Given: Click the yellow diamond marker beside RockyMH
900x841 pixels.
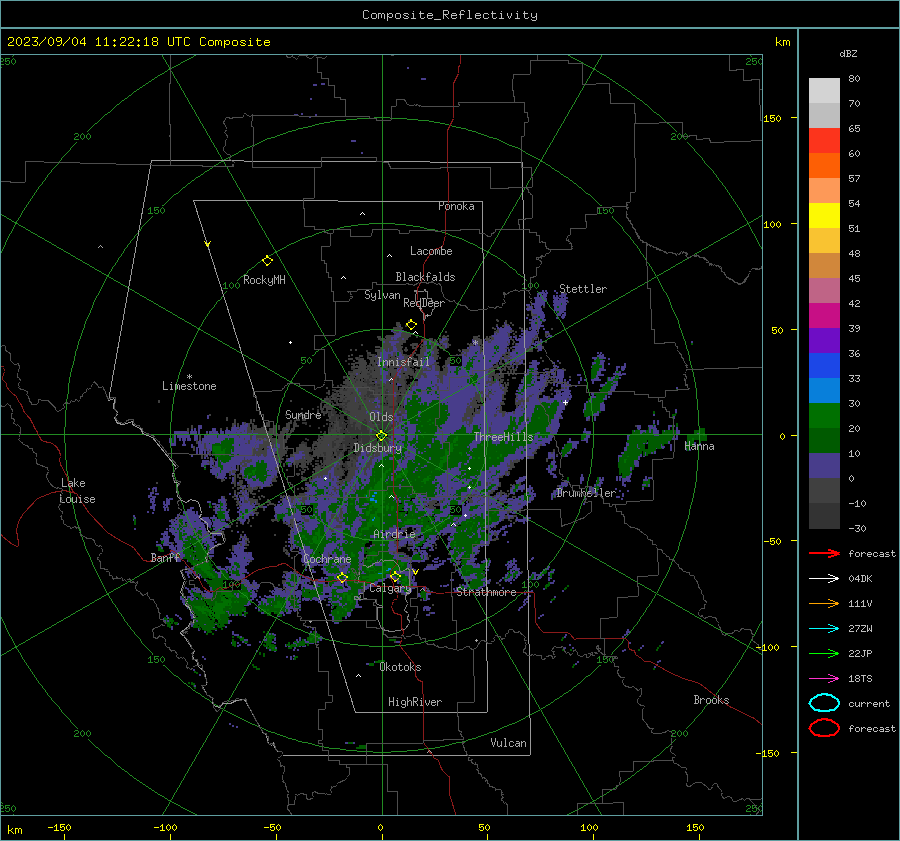Looking at the screenshot, I should (x=267, y=261).
